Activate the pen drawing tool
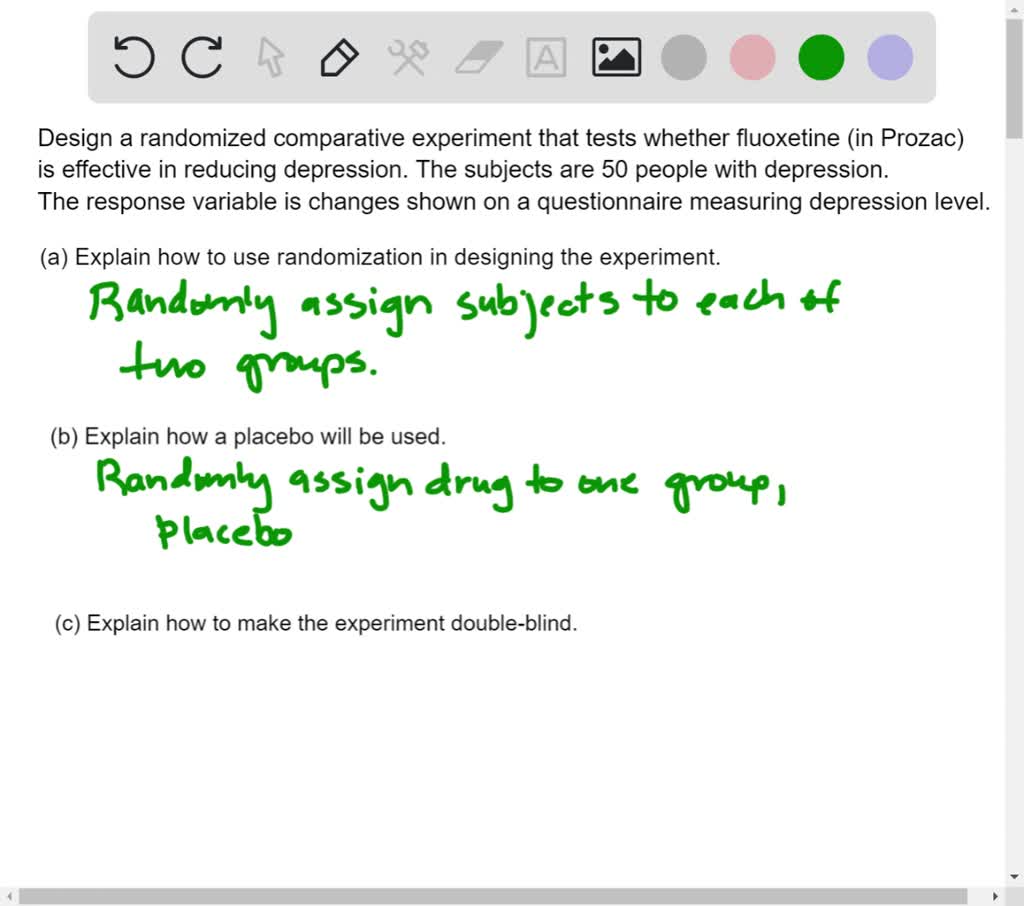 pos(338,57)
